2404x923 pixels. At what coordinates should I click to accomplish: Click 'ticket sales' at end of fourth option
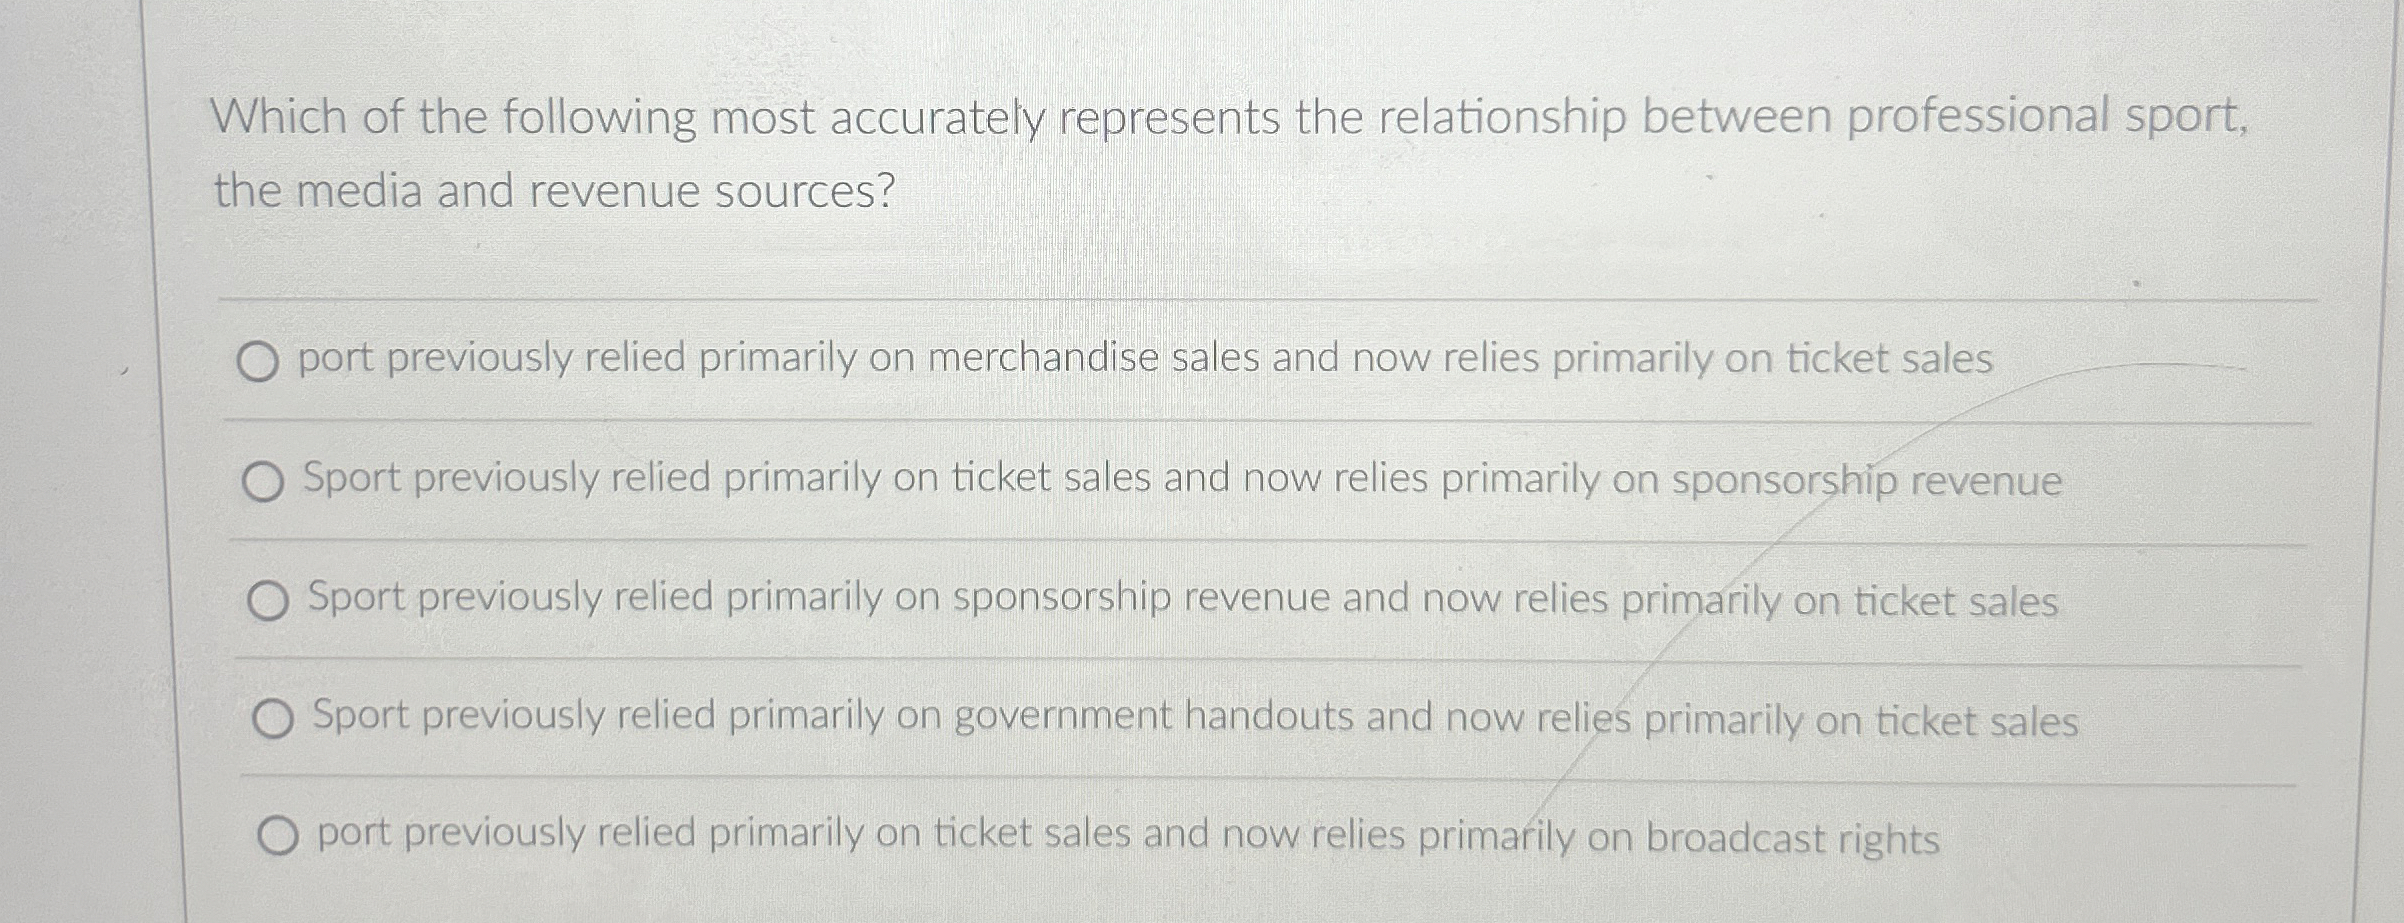click(x=1977, y=721)
